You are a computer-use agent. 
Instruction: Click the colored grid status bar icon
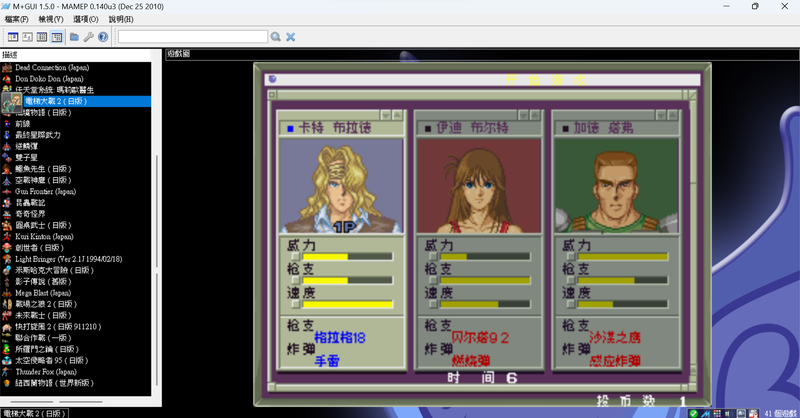pos(717,413)
